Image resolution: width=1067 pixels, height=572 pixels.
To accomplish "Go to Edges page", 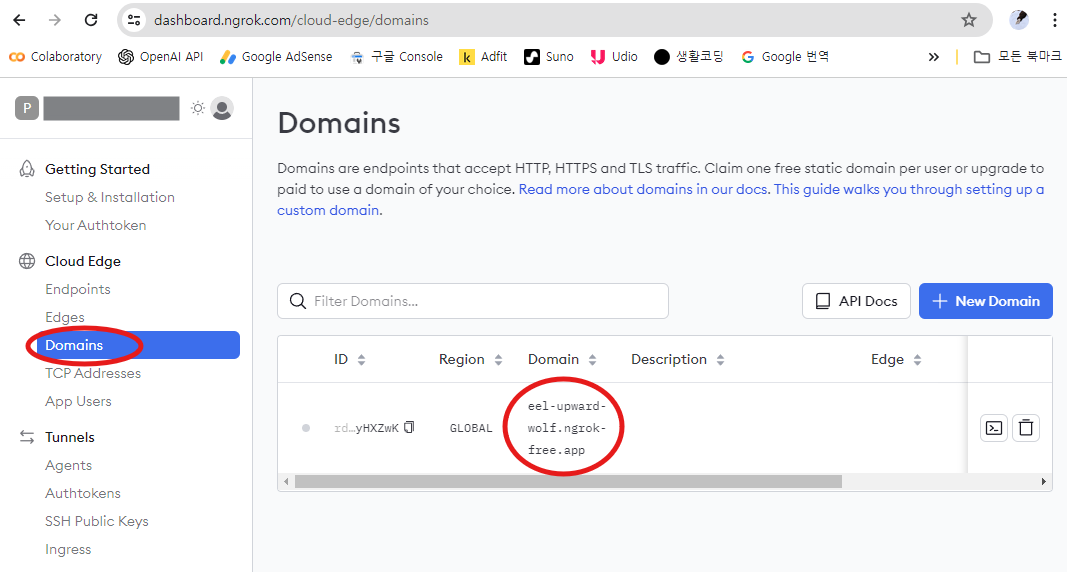I will (x=65, y=317).
